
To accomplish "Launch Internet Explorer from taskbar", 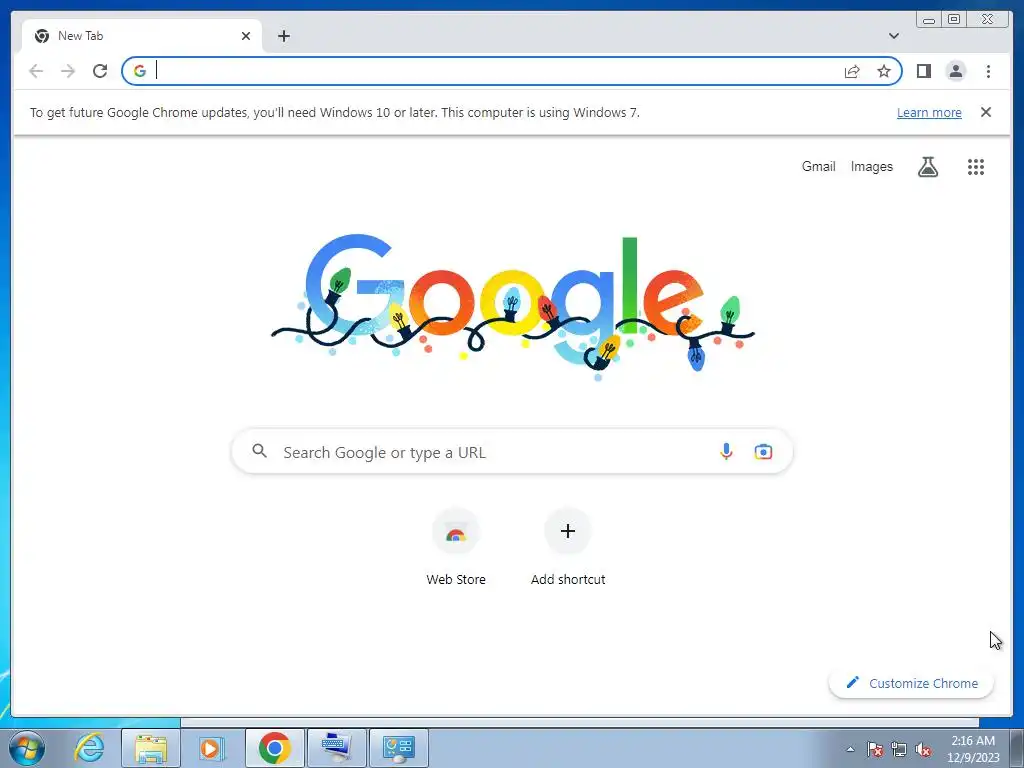I will (89, 748).
